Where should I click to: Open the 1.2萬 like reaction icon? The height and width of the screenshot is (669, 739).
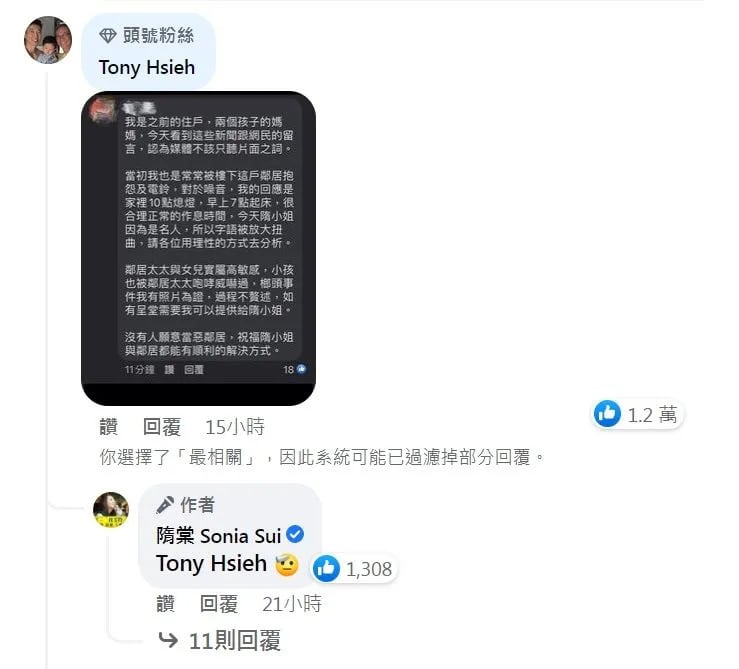[607, 413]
